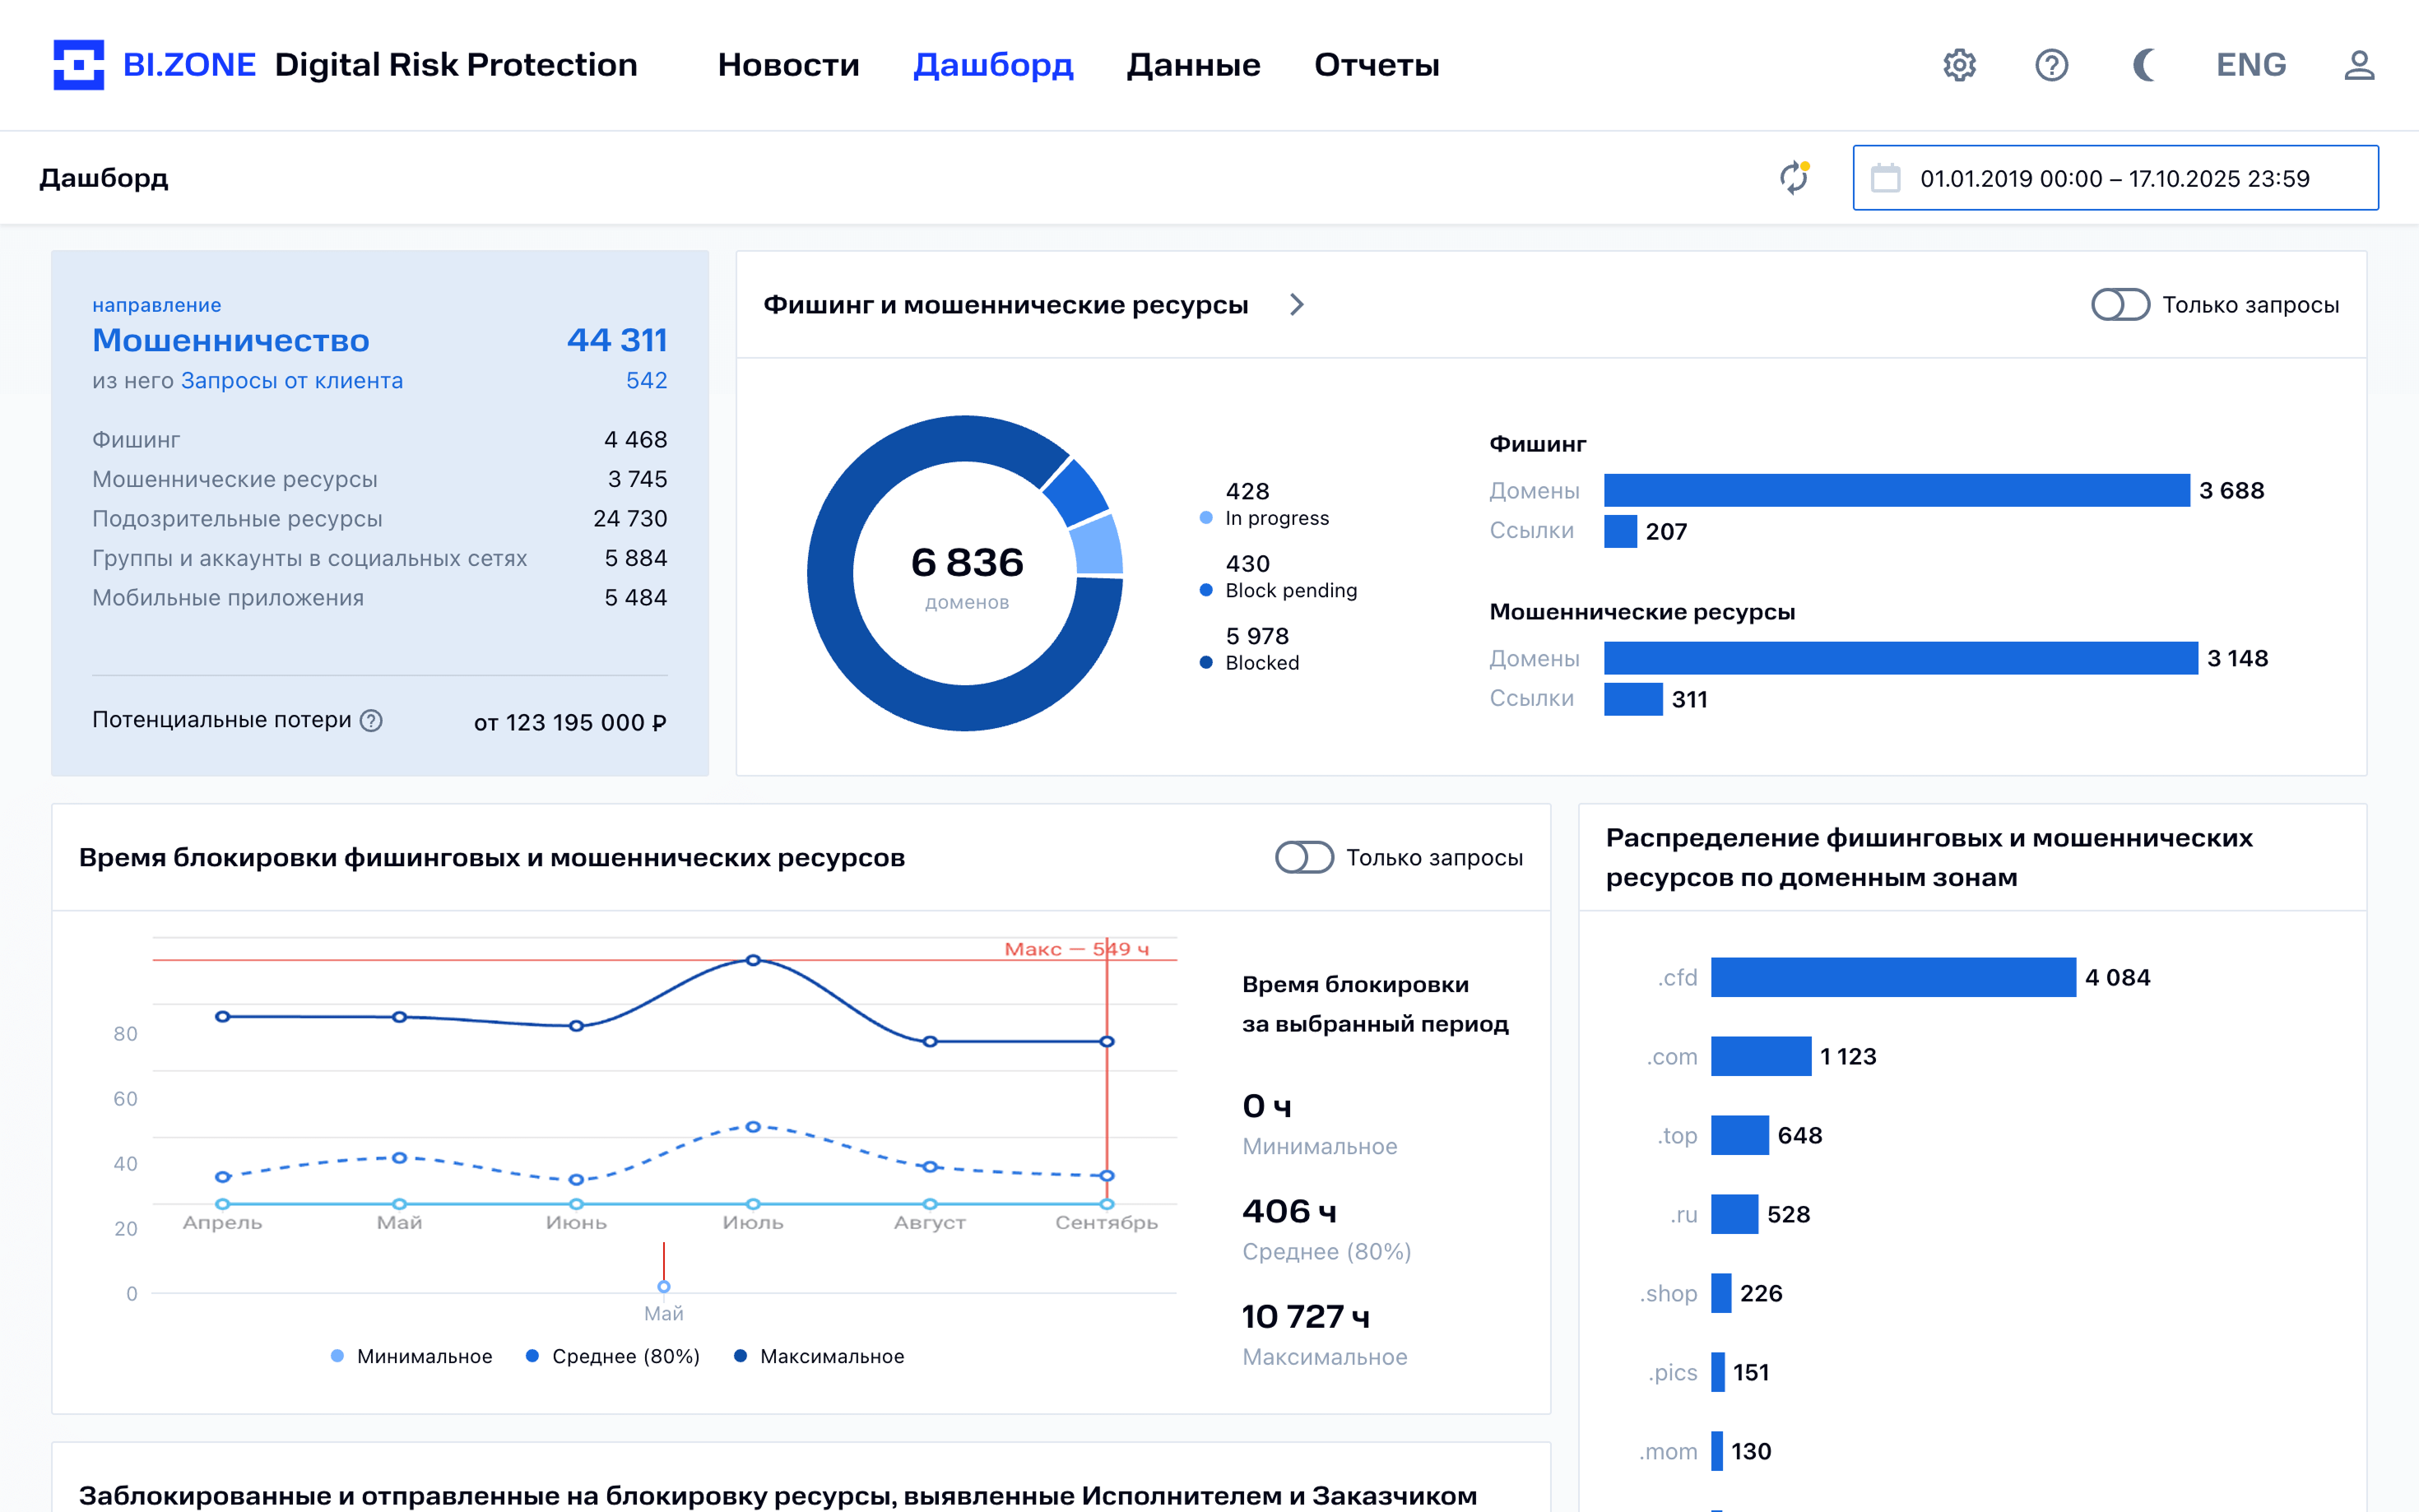This screenshot has width=2419, height=1512.
Task: Toggle the Минимальное chart legend
Action: [x=411, y=1356]
